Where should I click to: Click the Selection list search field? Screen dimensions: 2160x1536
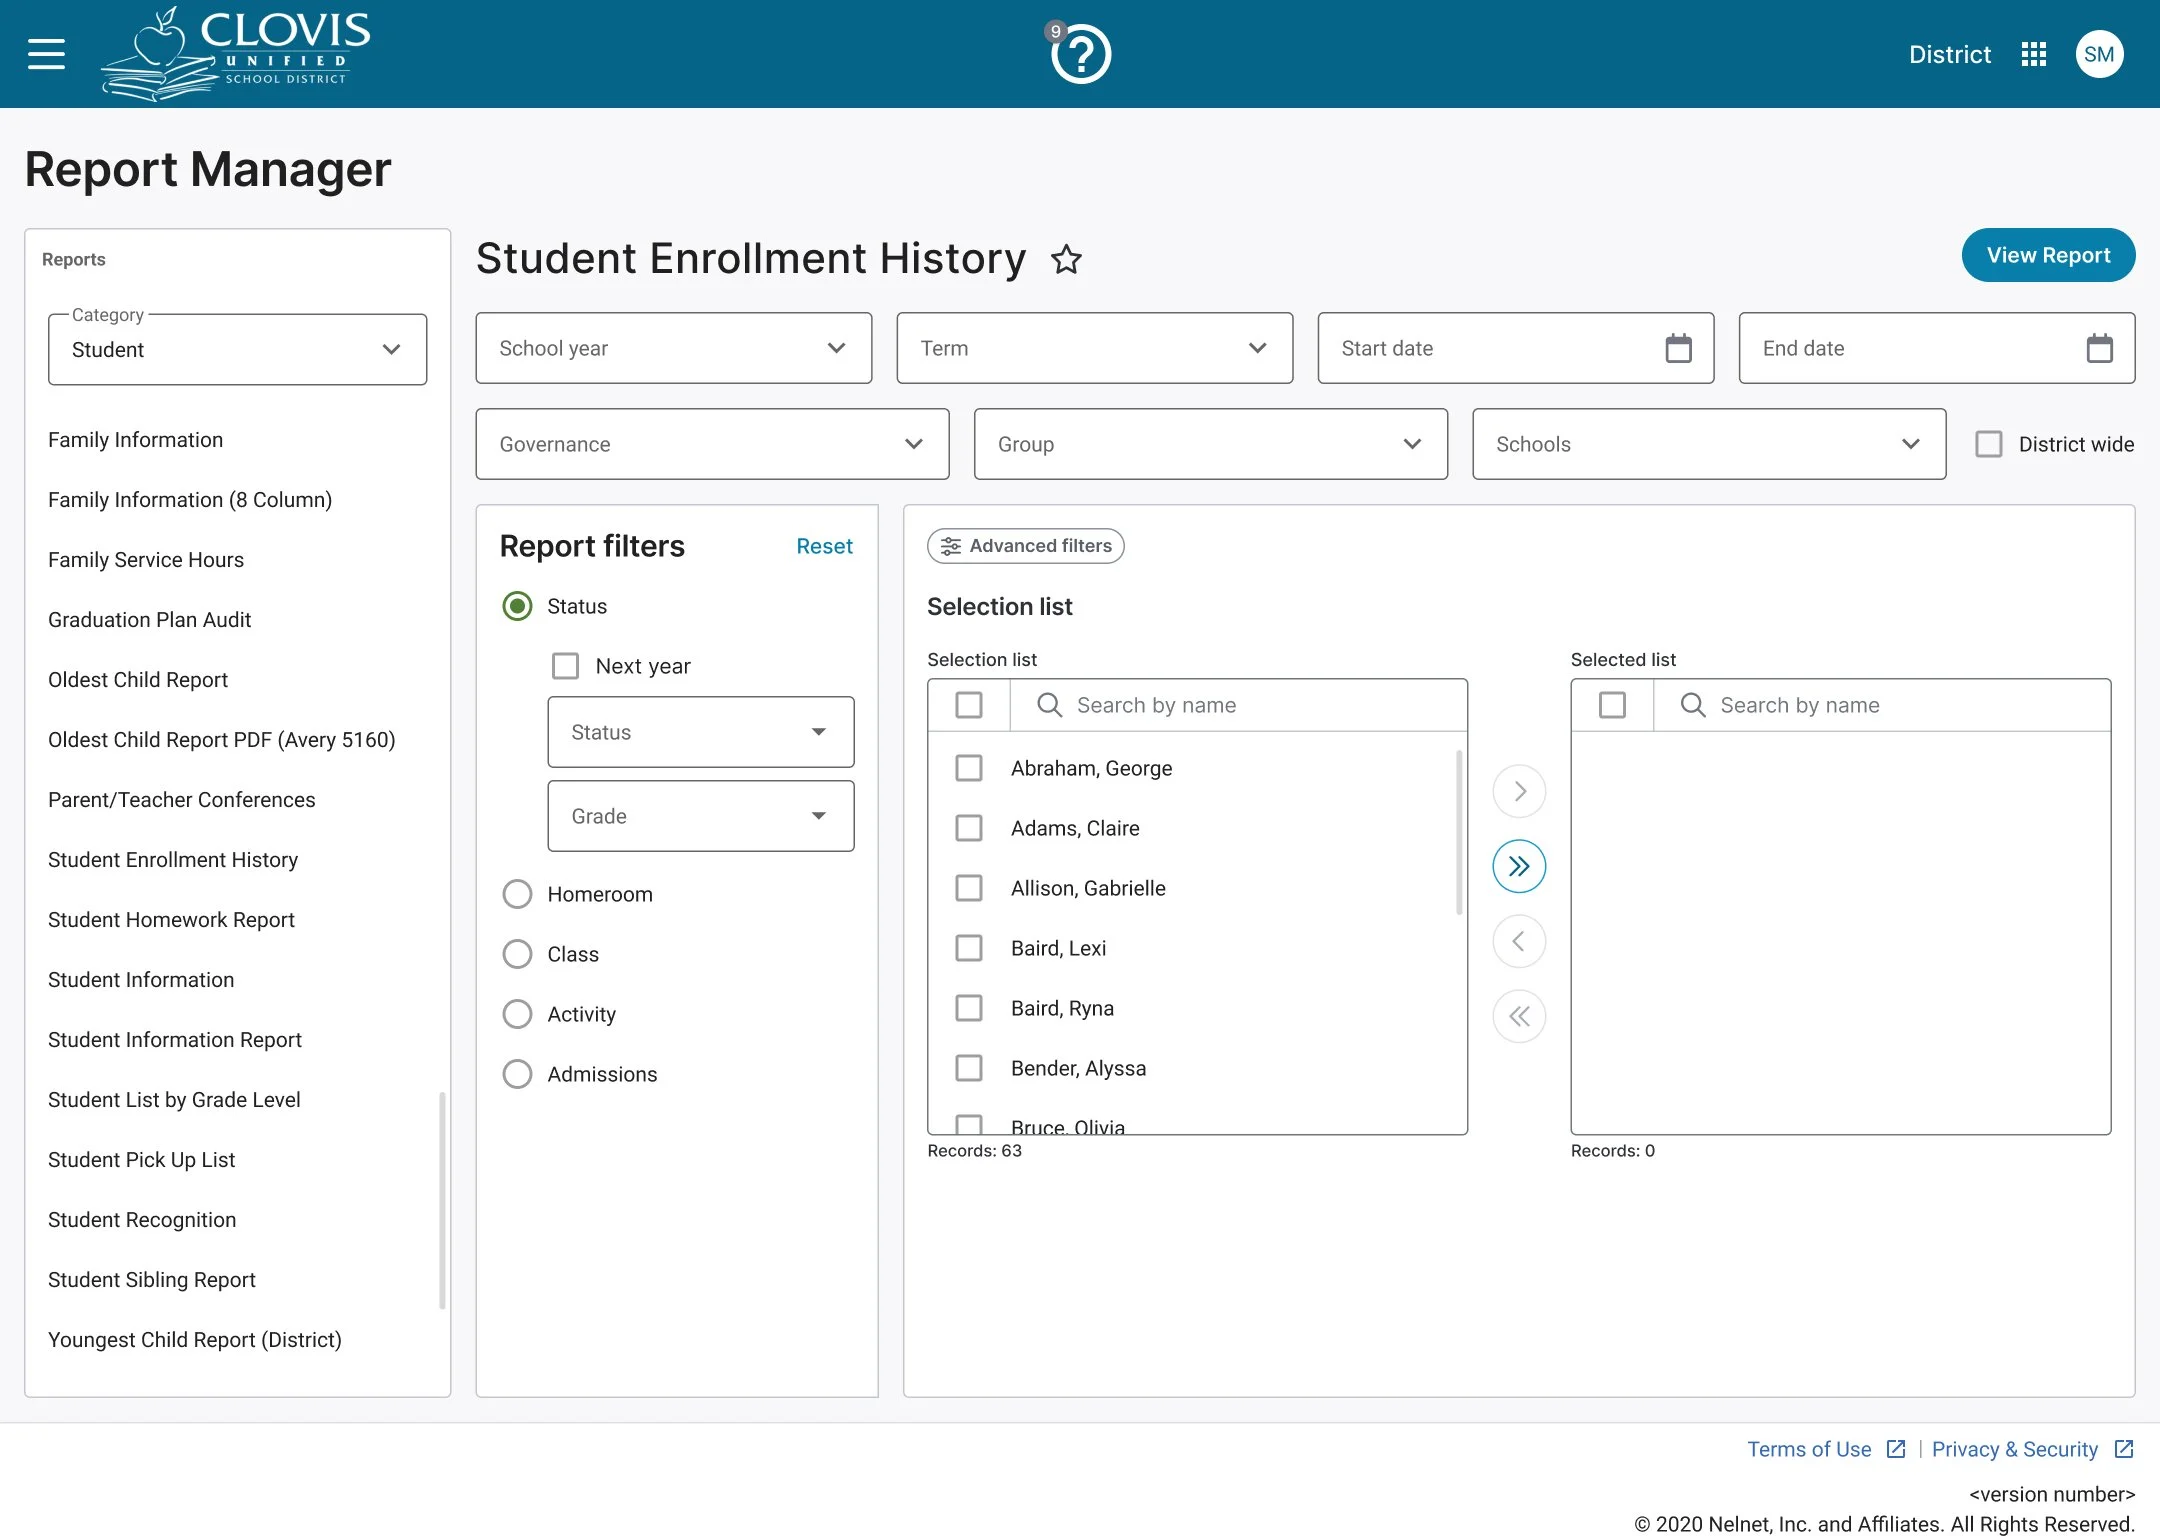pos(1236,706)
